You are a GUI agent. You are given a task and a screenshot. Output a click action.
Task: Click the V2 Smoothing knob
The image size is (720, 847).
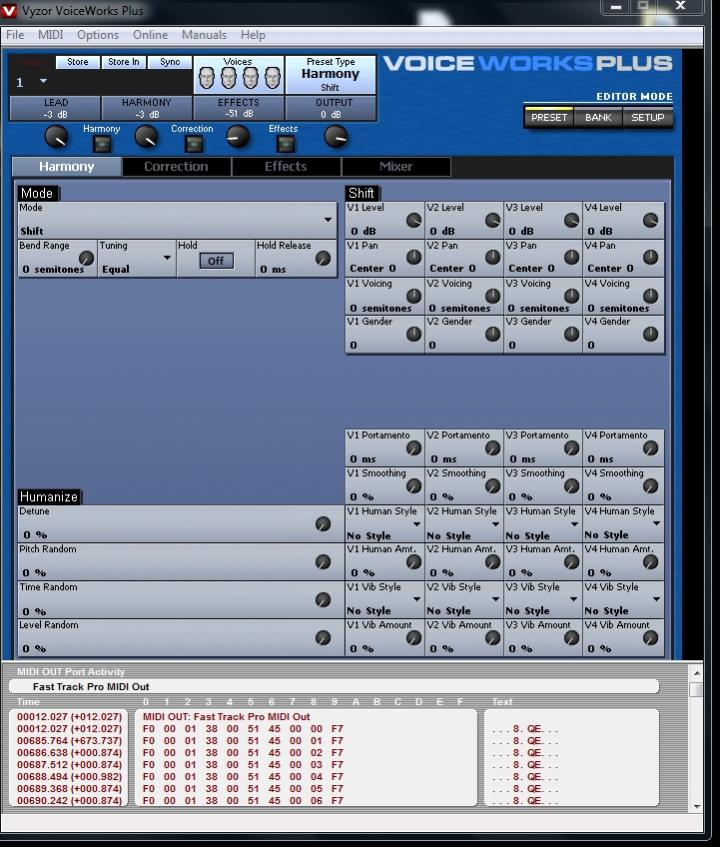493,486
